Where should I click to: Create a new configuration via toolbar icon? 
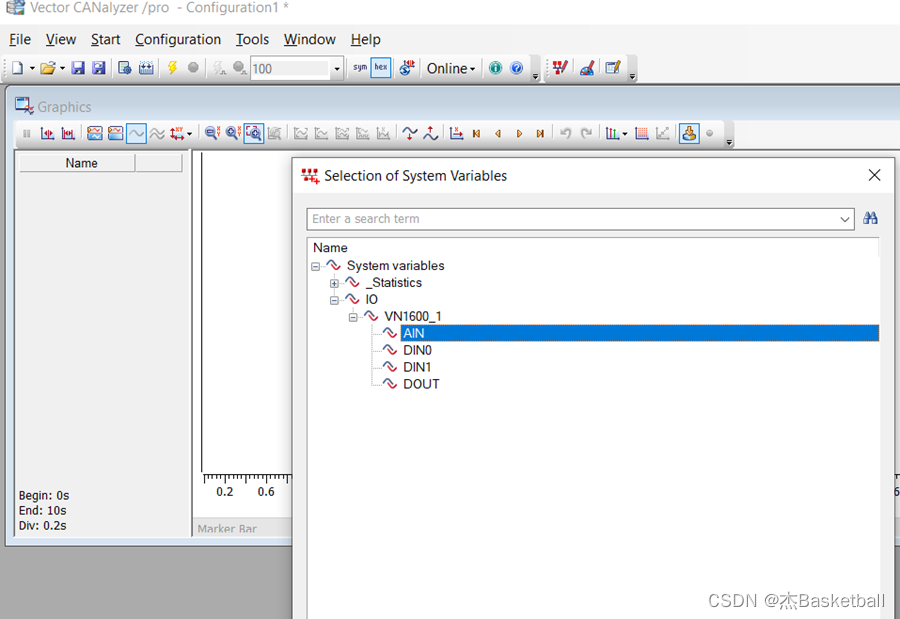17,68
